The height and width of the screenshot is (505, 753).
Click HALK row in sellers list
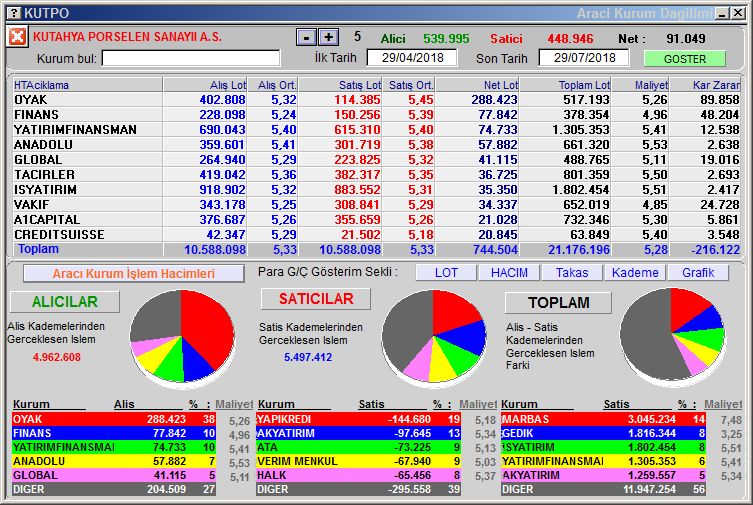coord(358,475)
